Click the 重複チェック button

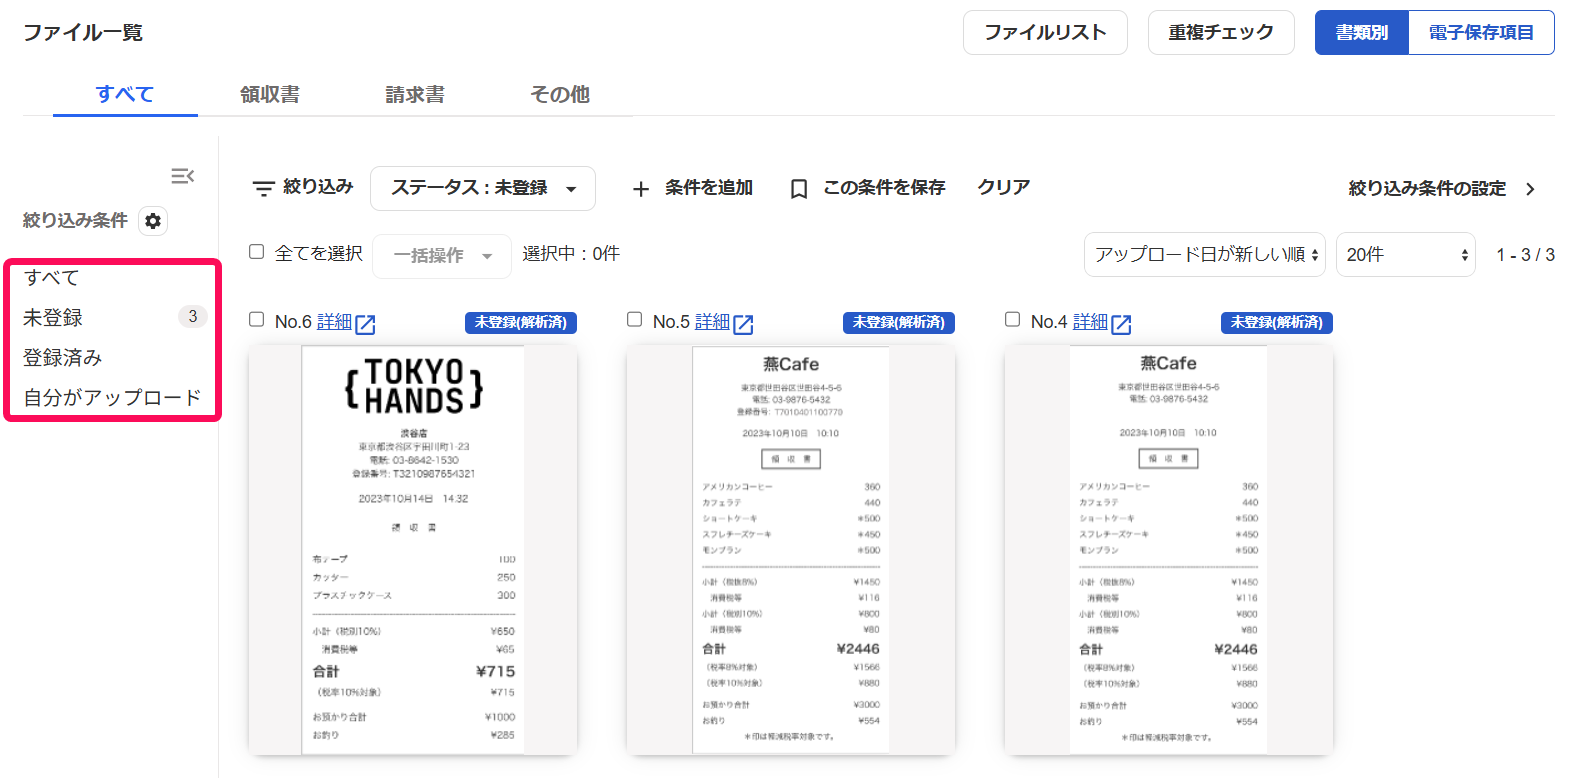click(x=1221, y=32)
